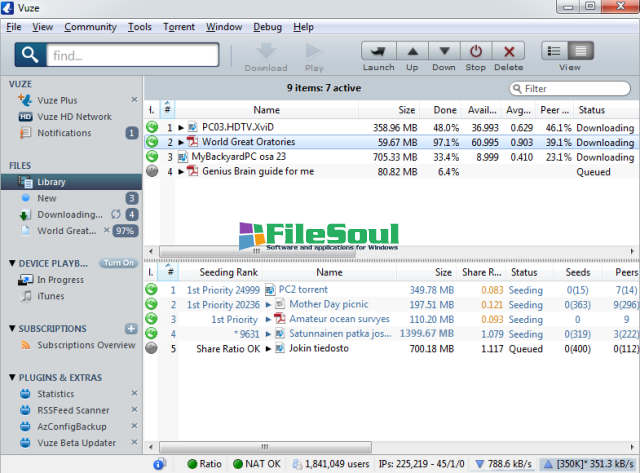The width and height of the screenshot is (640, 473).
Task: Click the find search field
Action: (133, 55)
